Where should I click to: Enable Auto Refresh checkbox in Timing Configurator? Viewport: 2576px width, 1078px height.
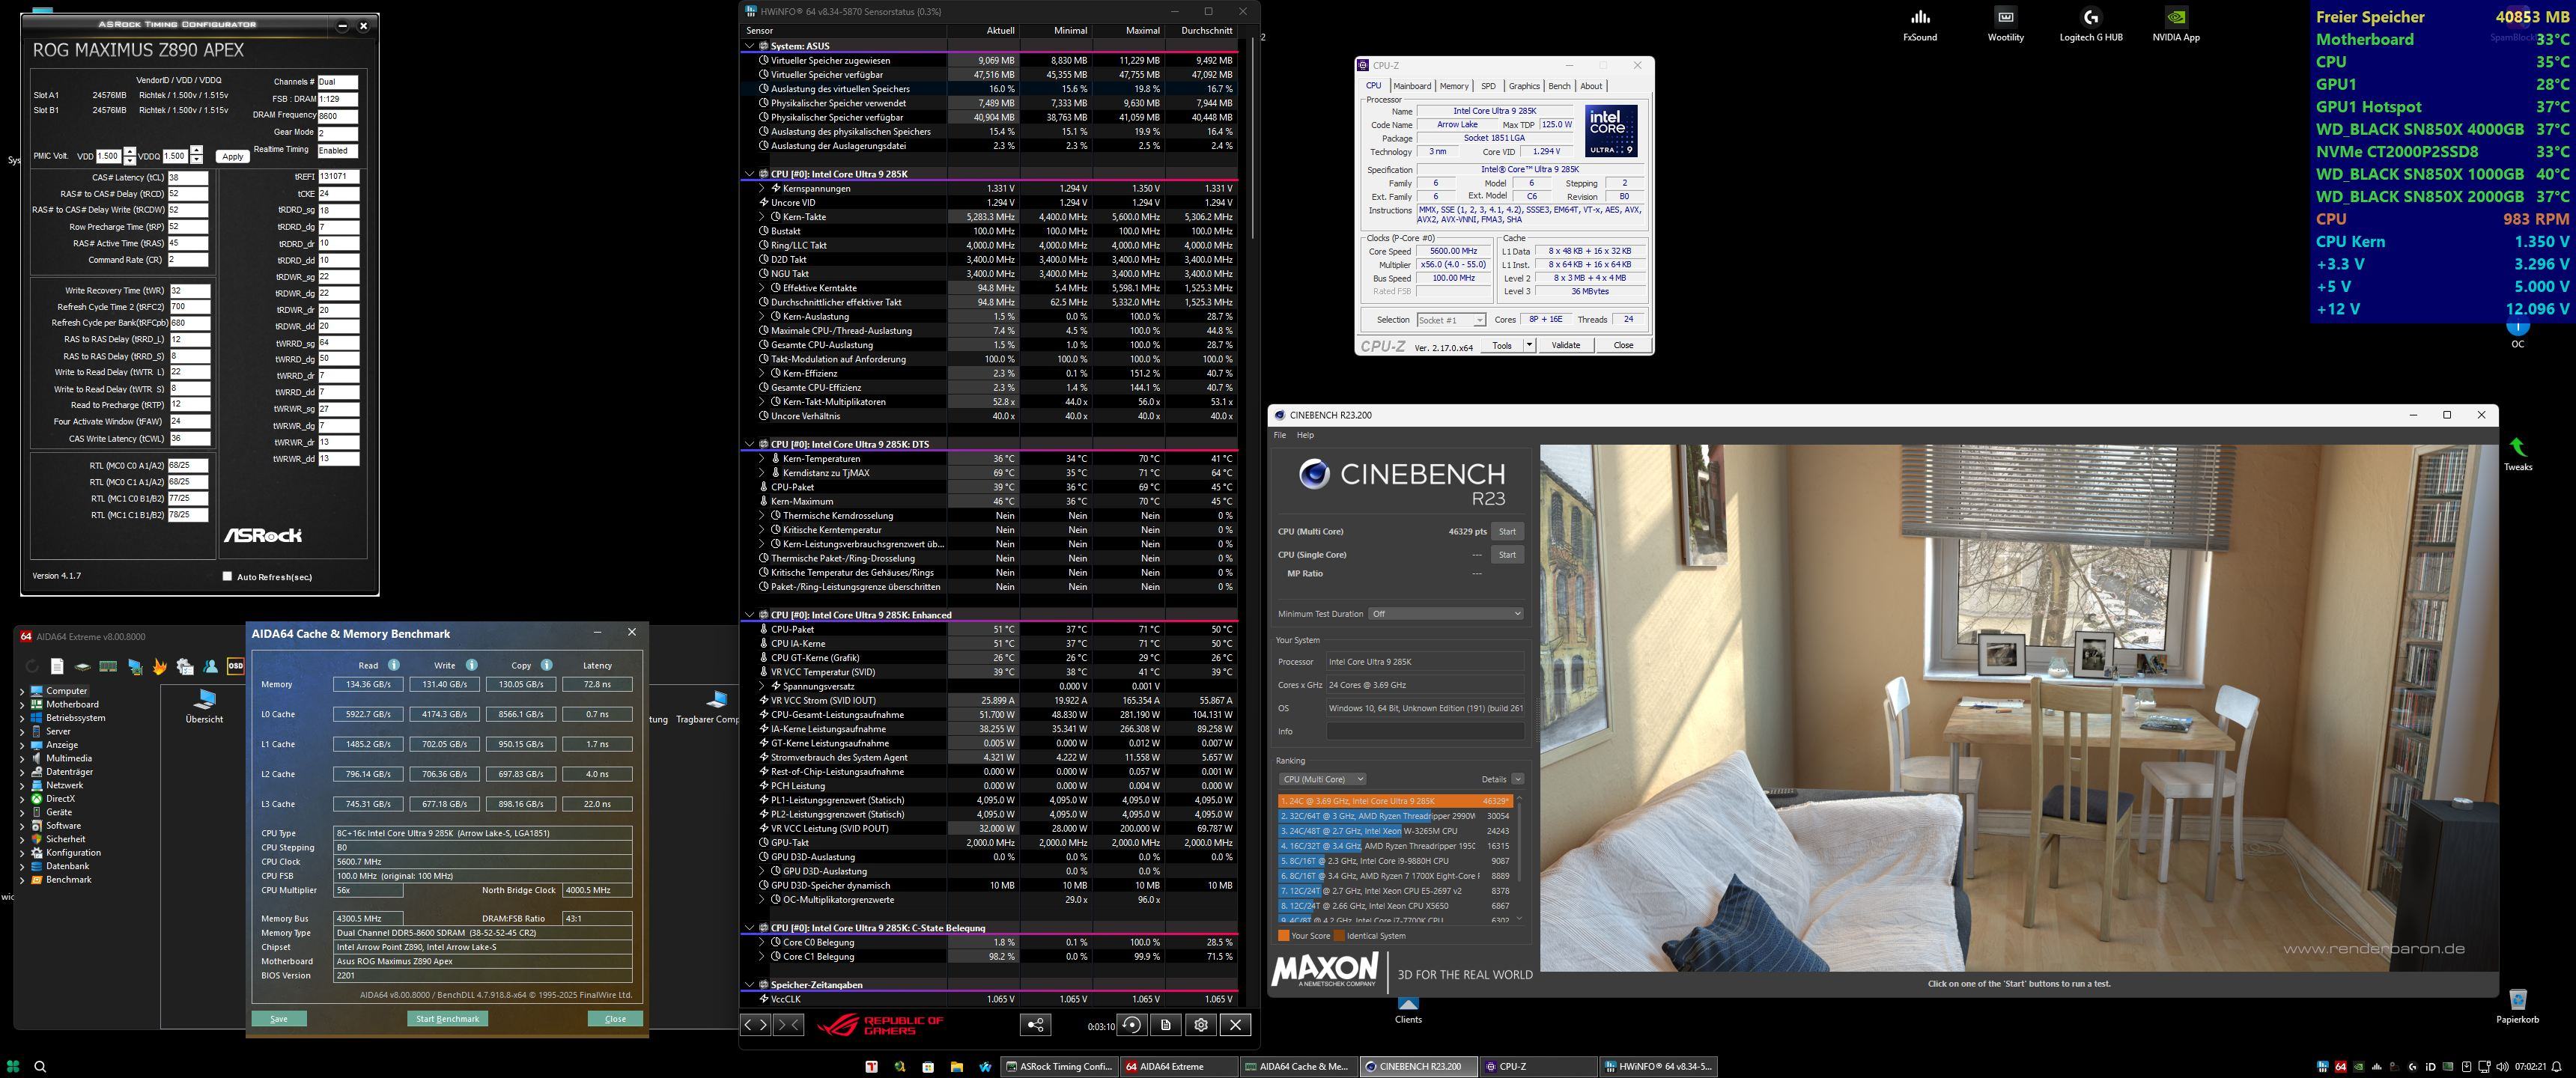point(227,576)
